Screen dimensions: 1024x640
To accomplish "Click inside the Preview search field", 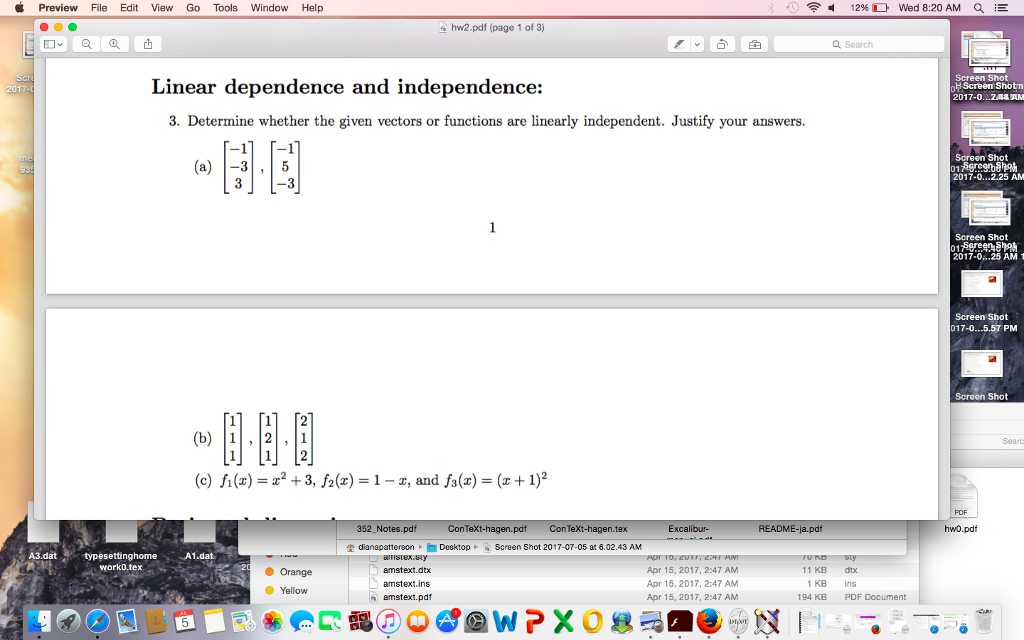I will click(x=860, y=44).
